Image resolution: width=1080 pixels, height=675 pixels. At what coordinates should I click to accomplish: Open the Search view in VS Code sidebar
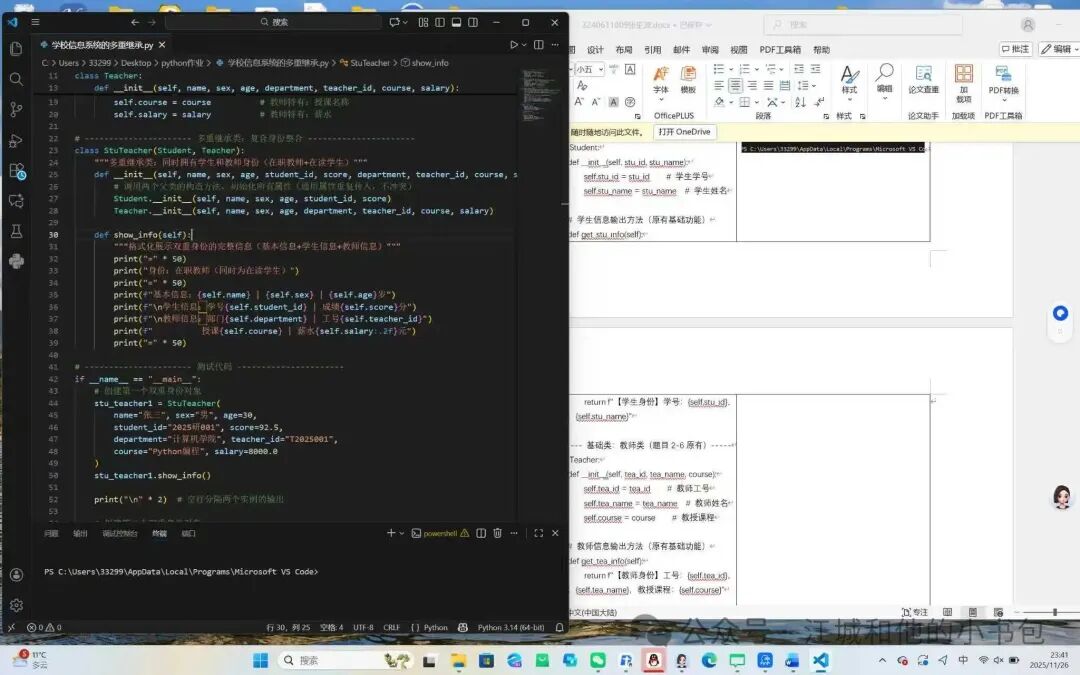(x=16, y=79)
